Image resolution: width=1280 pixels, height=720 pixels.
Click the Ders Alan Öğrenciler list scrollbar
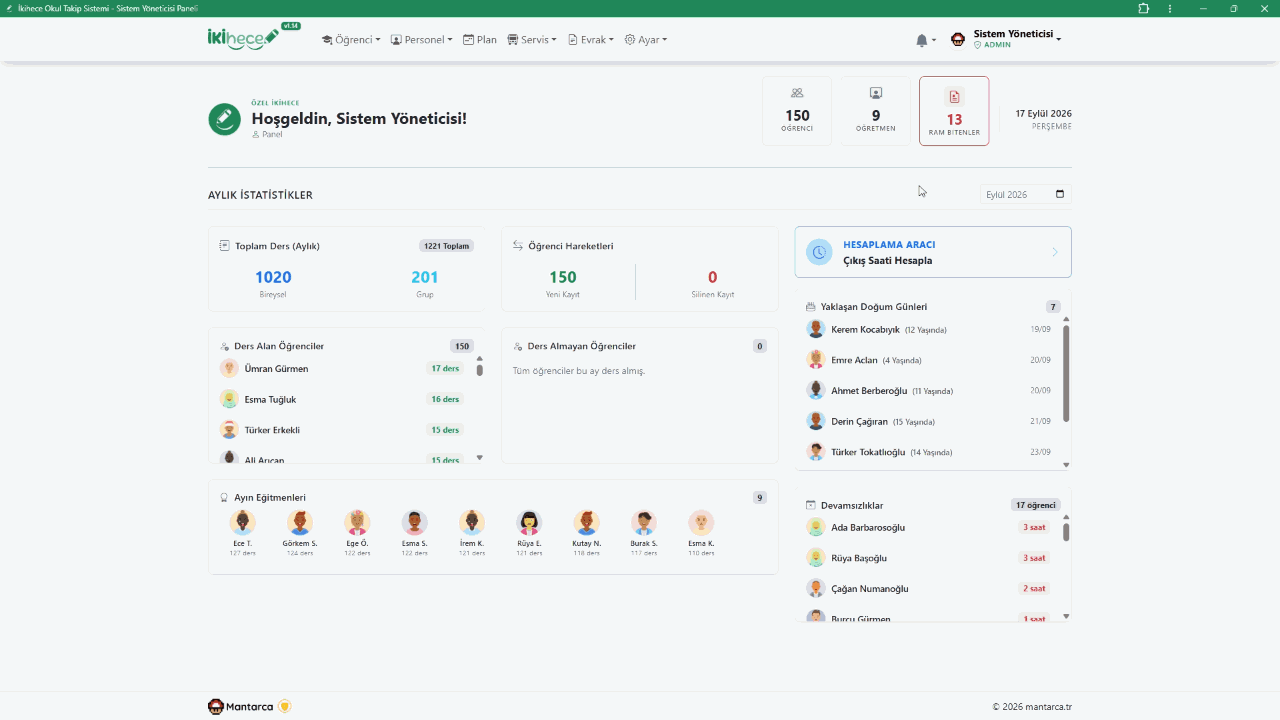(x=480, y=408)
